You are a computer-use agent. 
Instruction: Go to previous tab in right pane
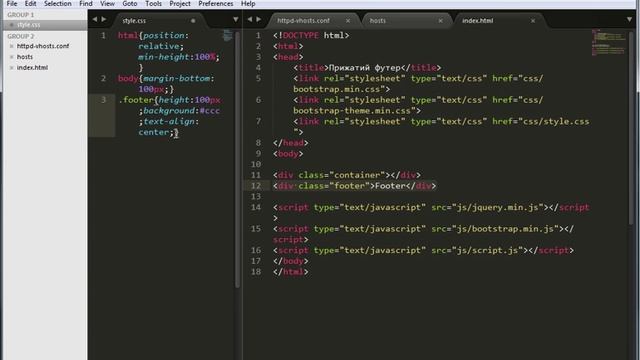click(250, 19)
